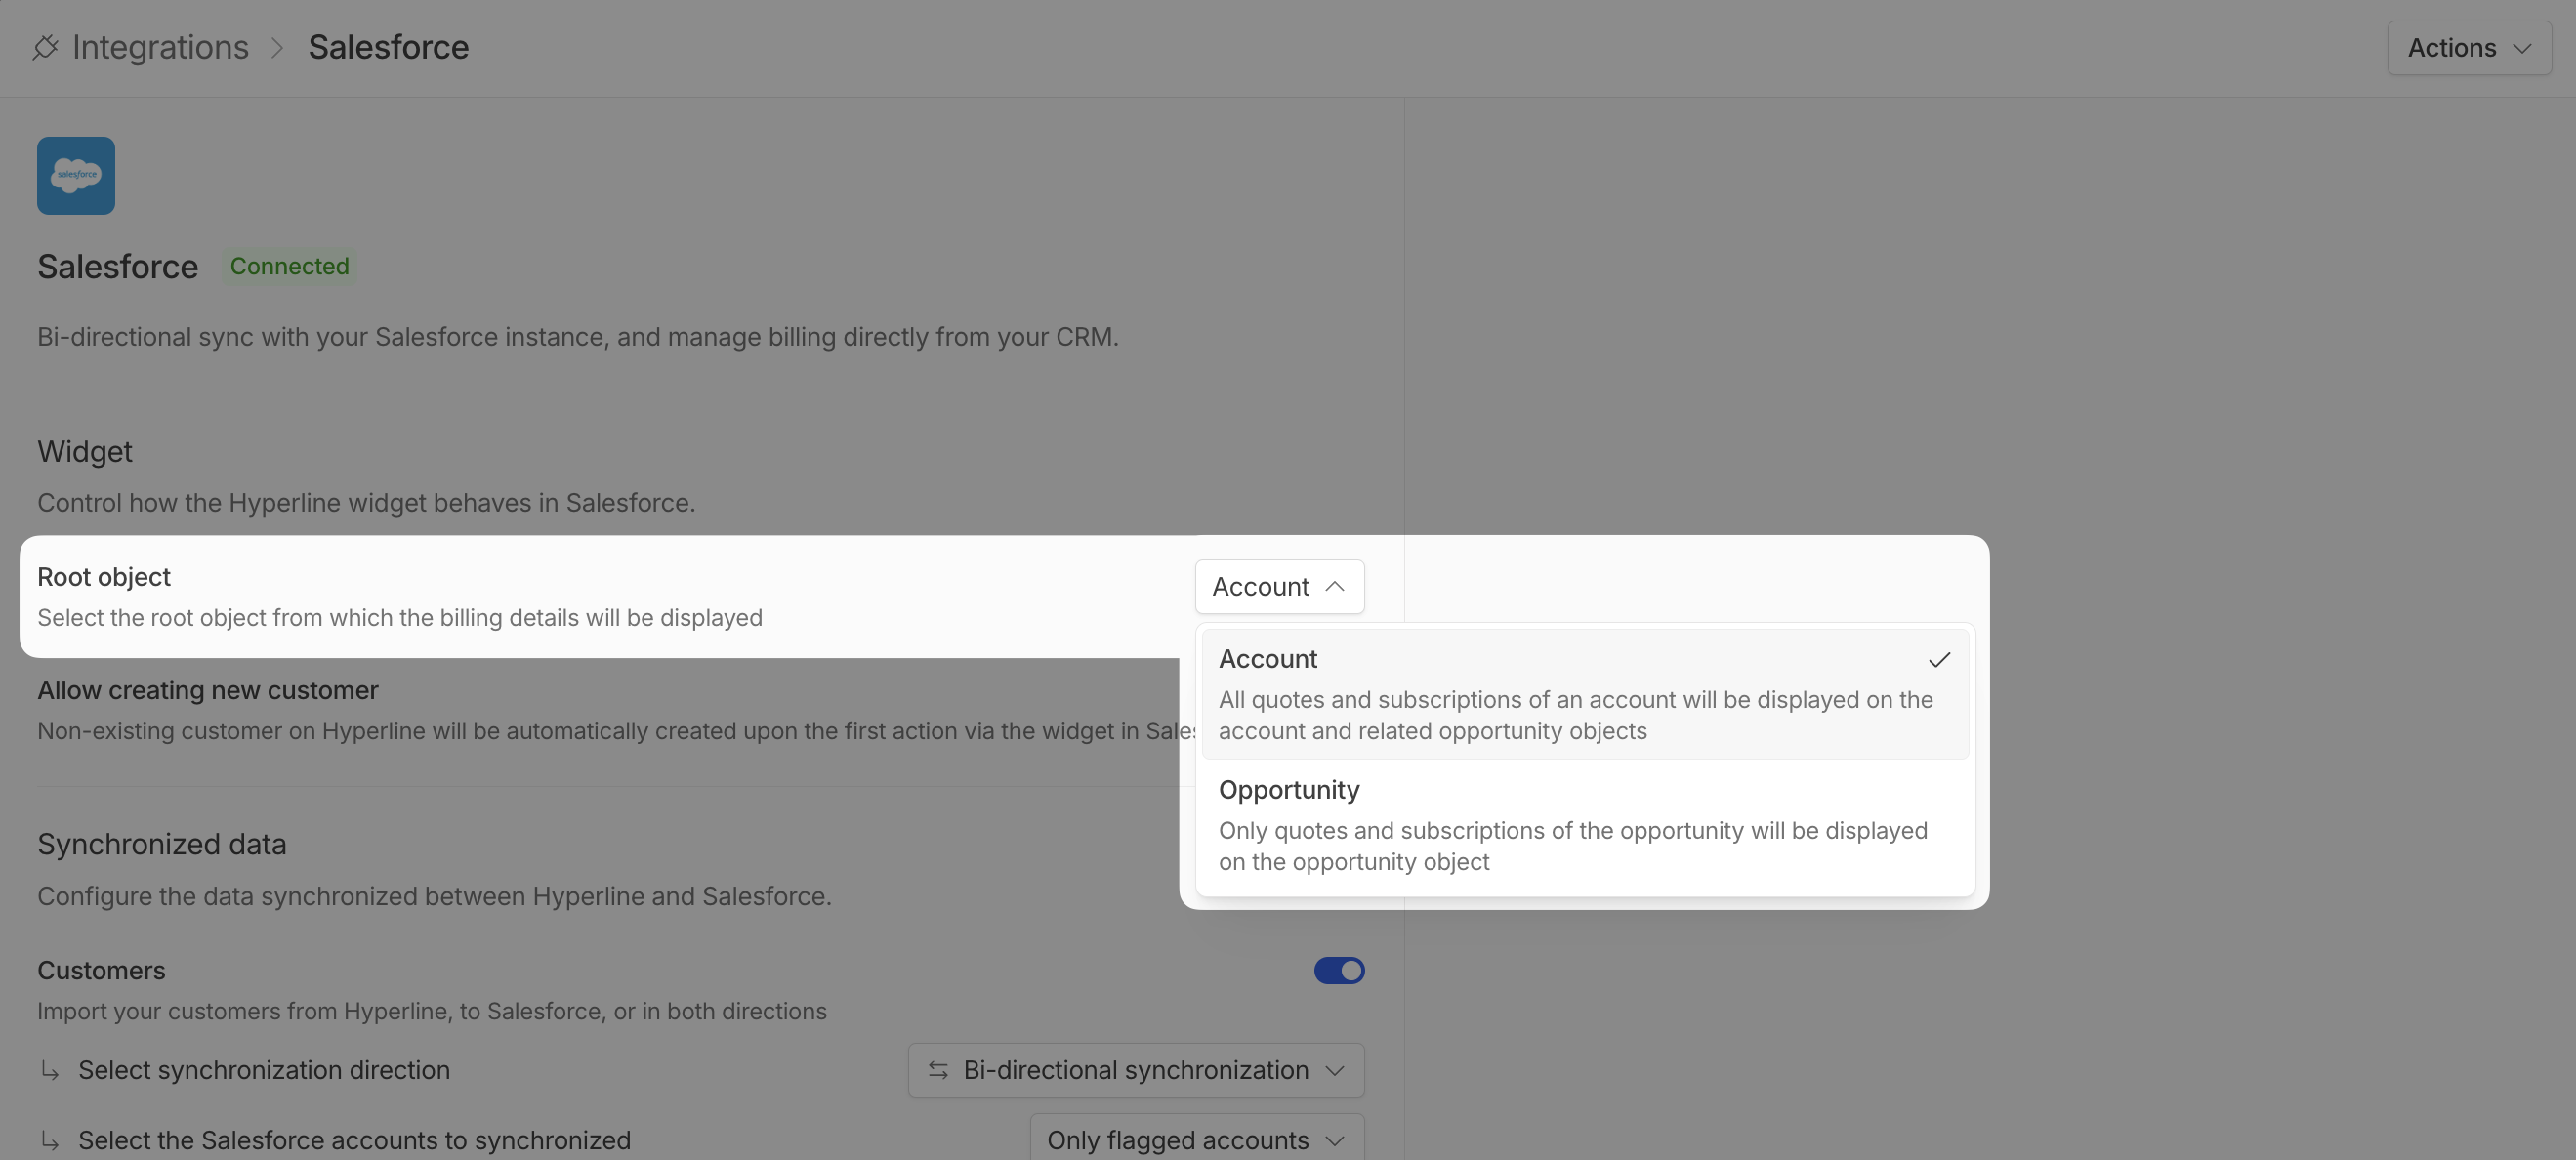Screen dimensions: 2576x1160
Task: Click the chevron between Integrations and Salesforce
Action: [278, 48]
